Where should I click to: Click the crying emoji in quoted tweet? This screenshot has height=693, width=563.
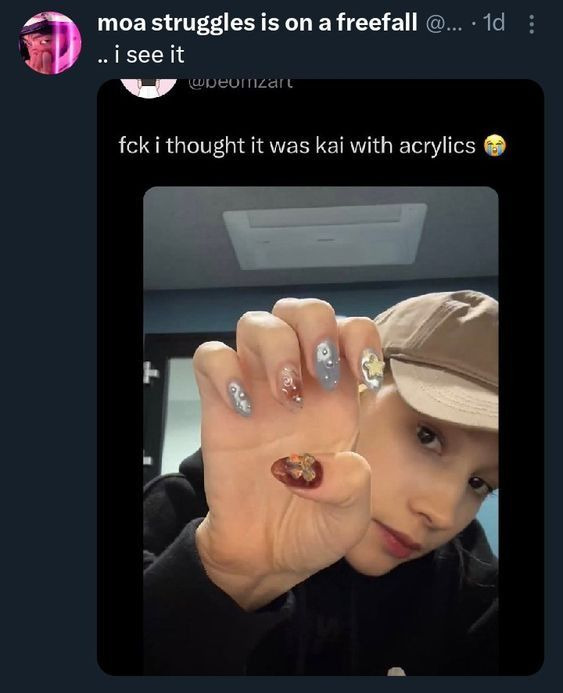(x=495, y=145)
